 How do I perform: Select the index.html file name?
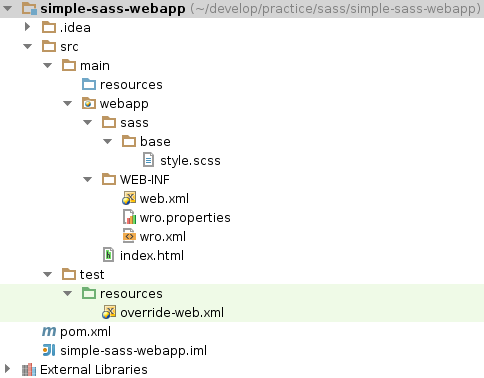(152, 256)
